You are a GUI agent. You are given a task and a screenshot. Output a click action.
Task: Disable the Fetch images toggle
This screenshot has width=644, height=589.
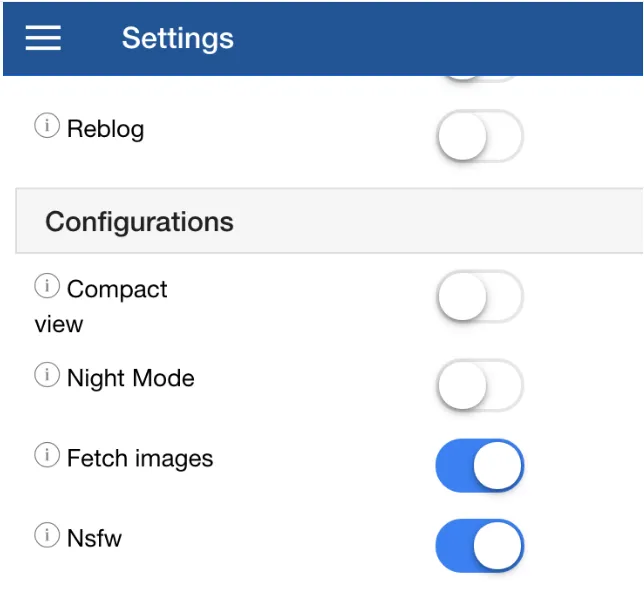(480, 465)
